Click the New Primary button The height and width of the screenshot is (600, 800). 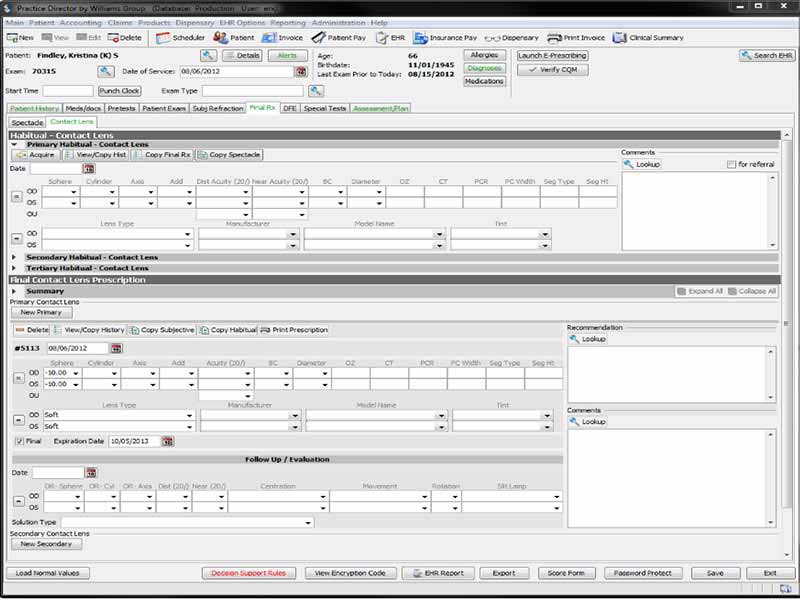click(x=41, y=312)
